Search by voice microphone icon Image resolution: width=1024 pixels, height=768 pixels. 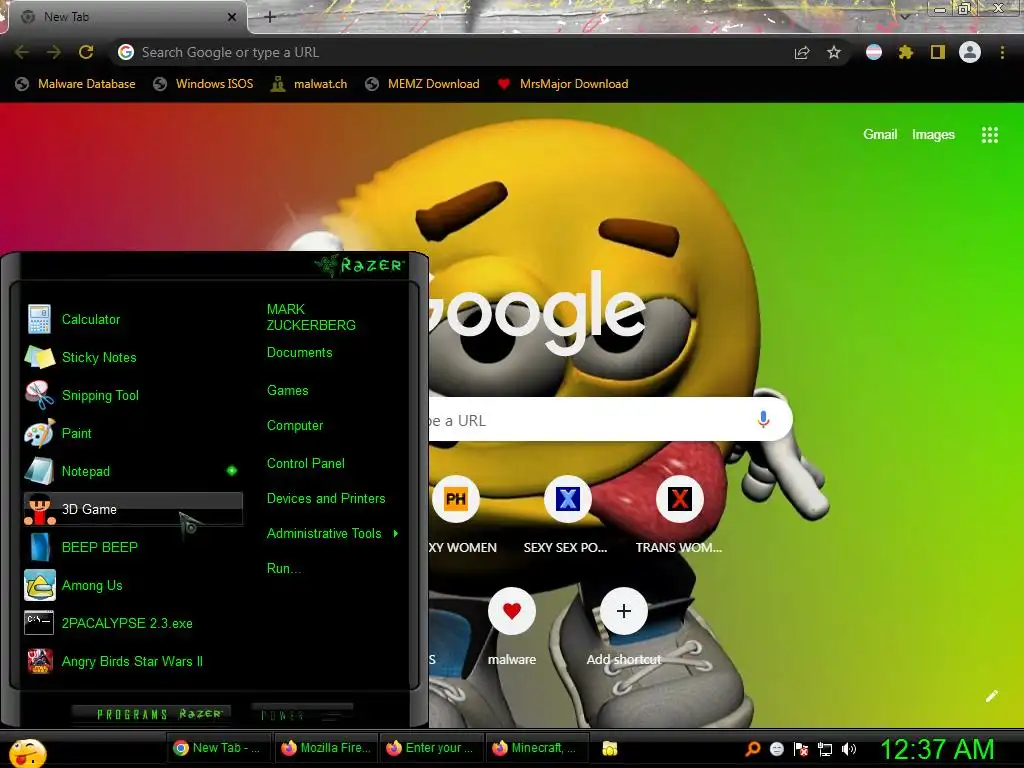[x=763, y=419]
